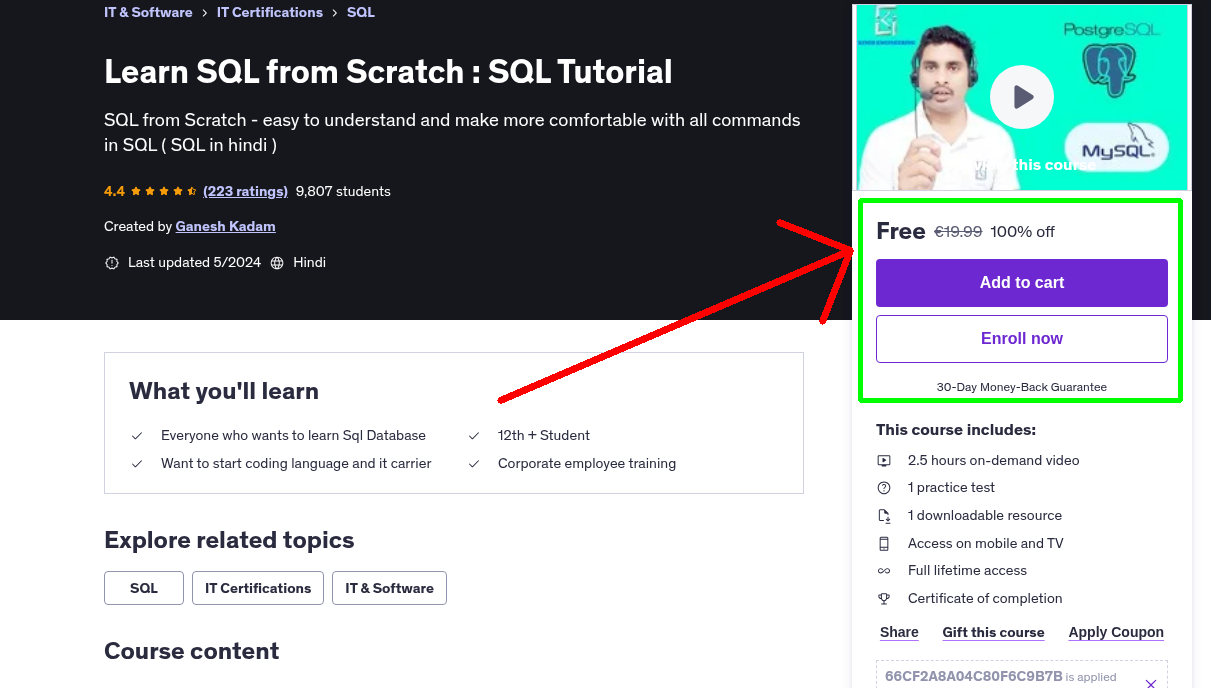Click the downloadable resource file icon
Screen dimensions: 1211x688
(x=884, y=515)
